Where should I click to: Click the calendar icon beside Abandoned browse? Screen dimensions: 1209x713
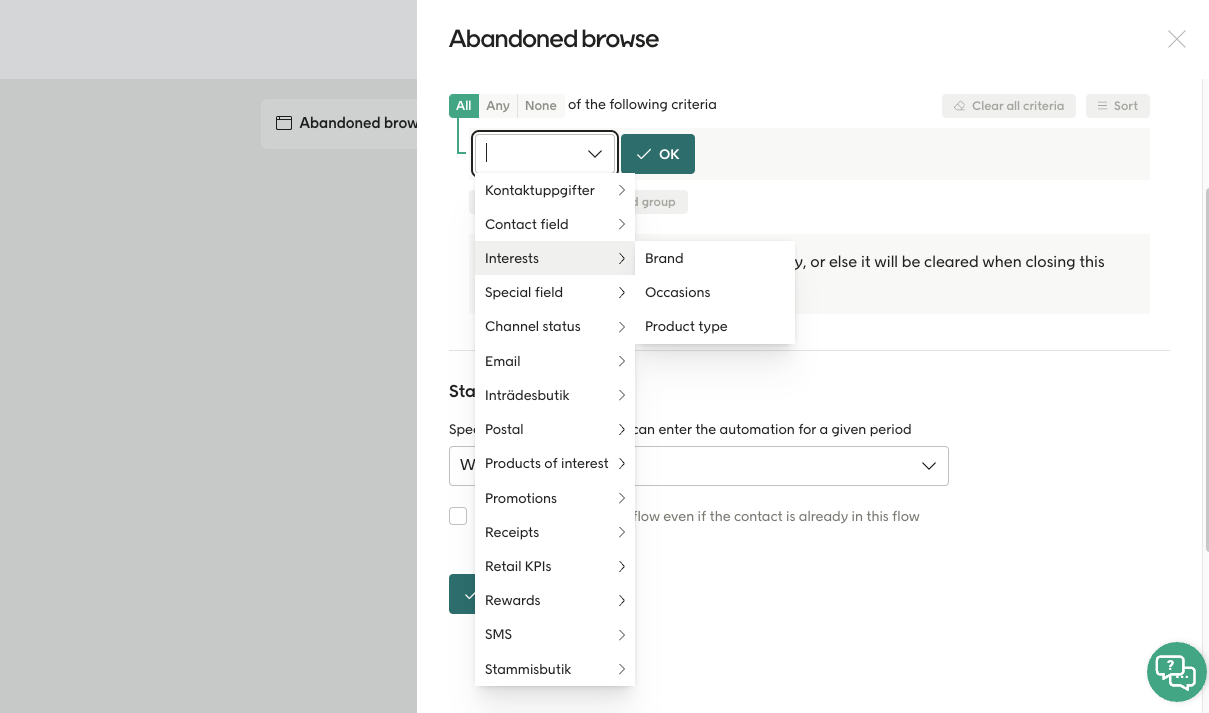click(284, 123)
